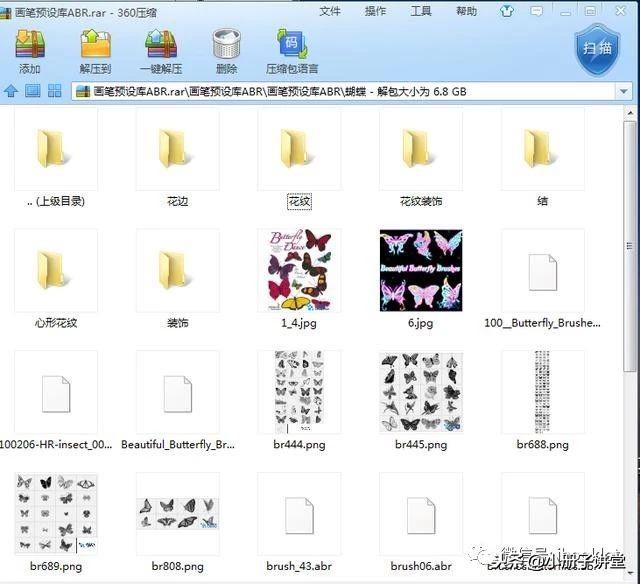Click the file name label br688.png
This screenshot has width=640, height=584.
click(x=542, y=444)
